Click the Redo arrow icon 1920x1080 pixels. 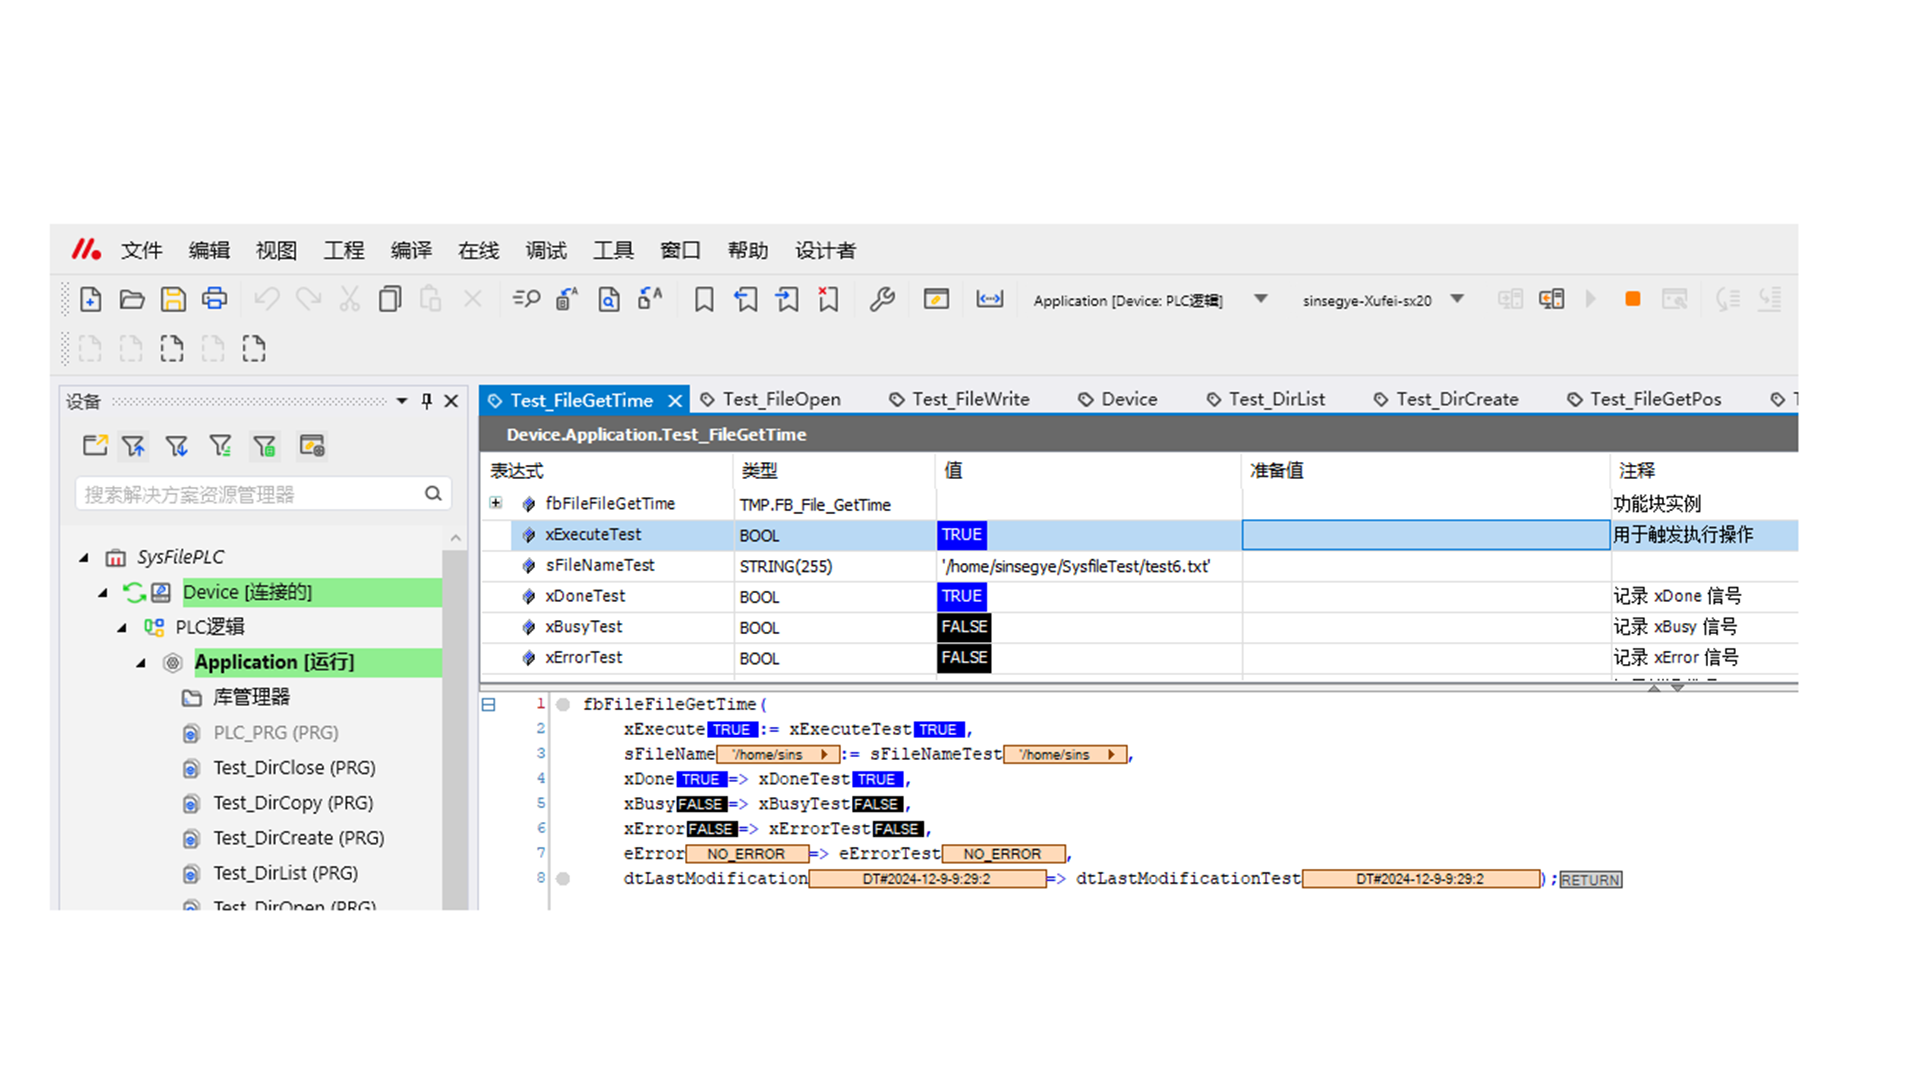(308, 299)
